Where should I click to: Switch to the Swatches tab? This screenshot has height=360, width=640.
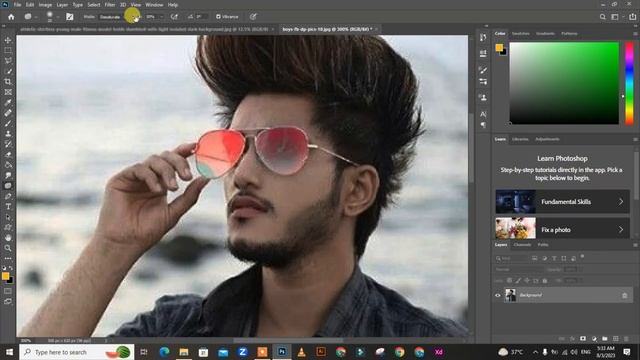point(520,33)
